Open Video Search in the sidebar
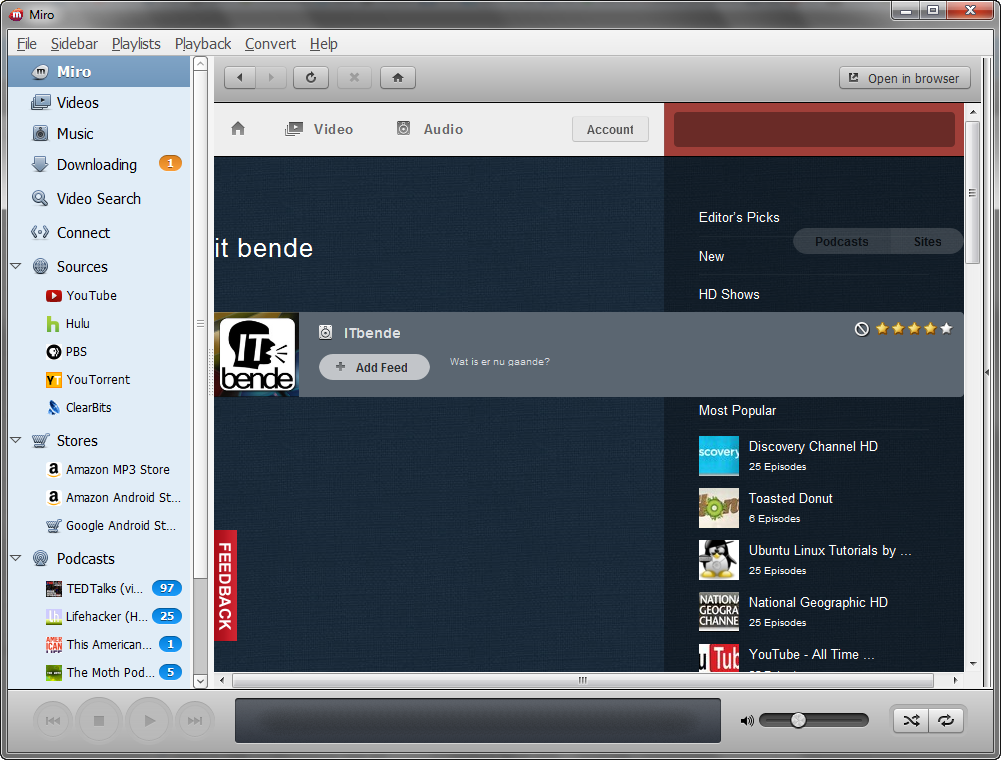Viewport: 1001px width, 760px height. click(x=99, y=199)
